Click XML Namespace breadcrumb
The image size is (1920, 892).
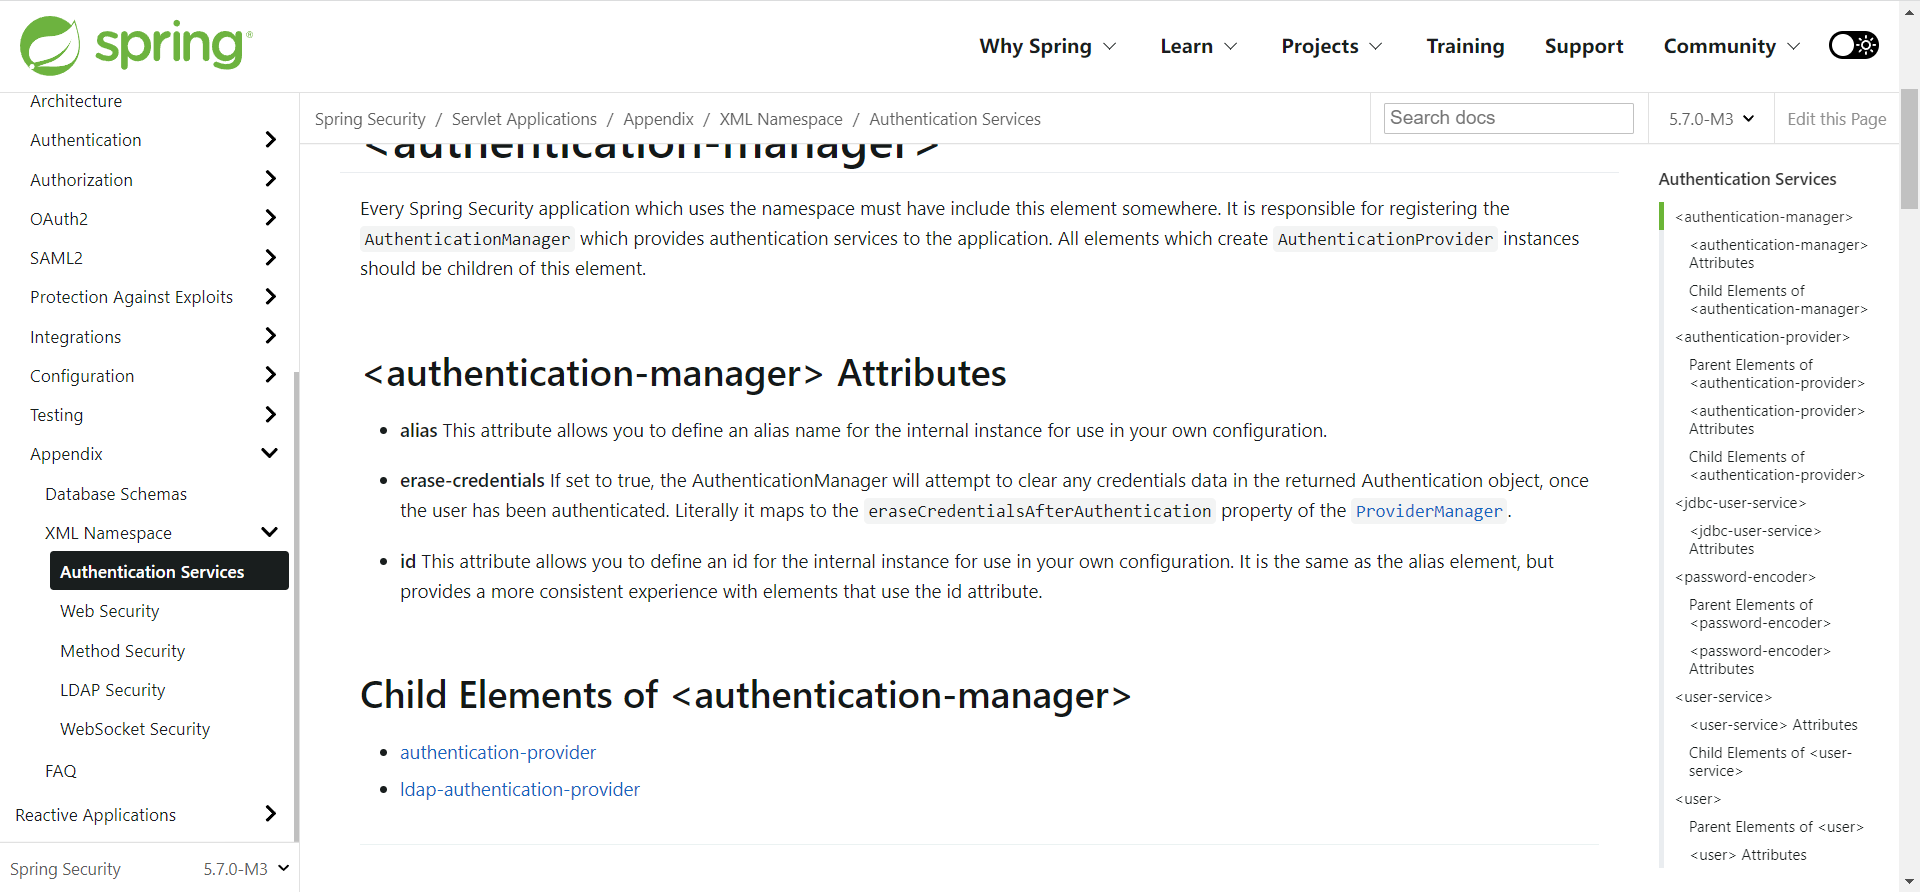(x=781, y=119)
